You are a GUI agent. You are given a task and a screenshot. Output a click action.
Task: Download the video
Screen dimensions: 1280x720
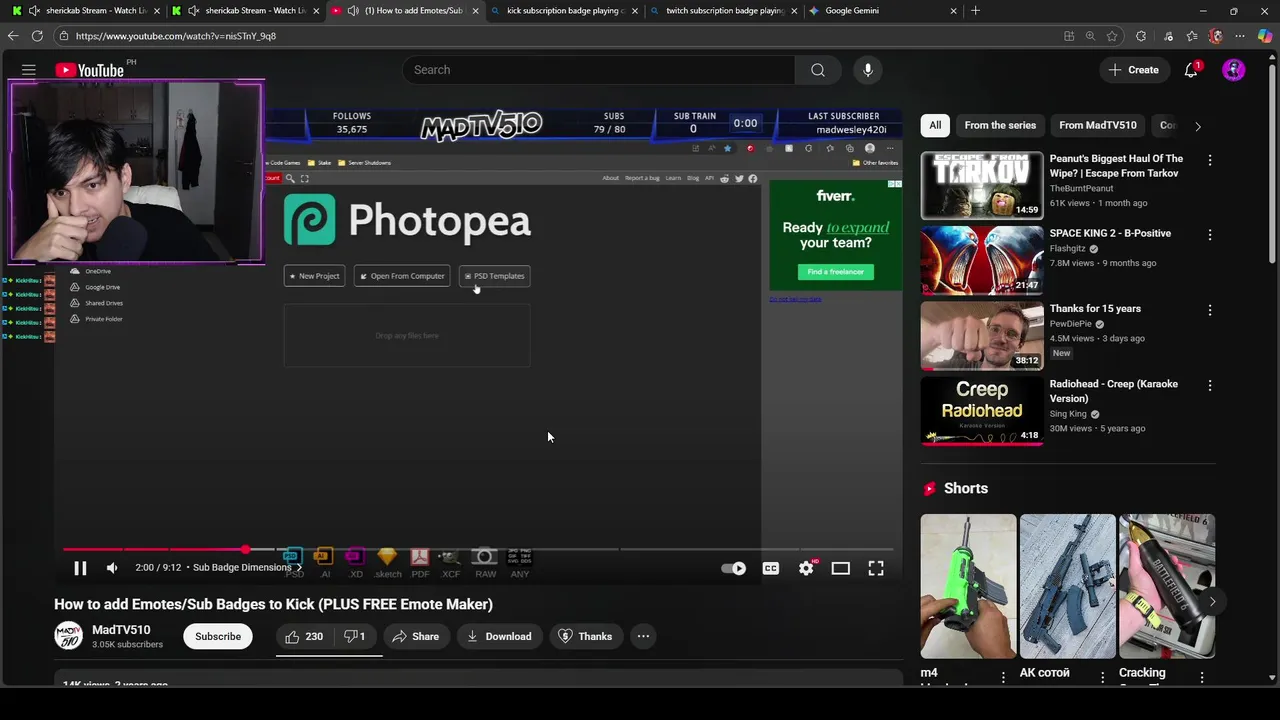[498, 636]
